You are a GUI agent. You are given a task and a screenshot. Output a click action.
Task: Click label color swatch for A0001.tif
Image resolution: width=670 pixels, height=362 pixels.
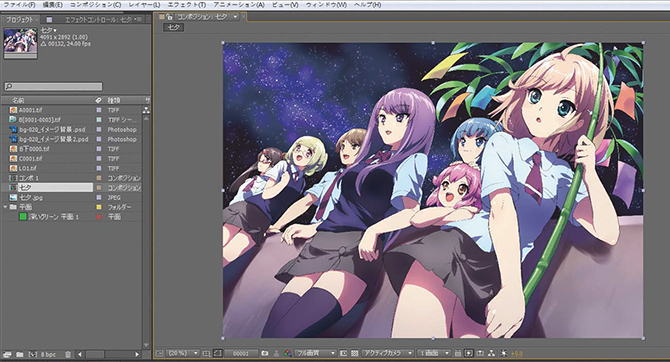click(99, 110)
